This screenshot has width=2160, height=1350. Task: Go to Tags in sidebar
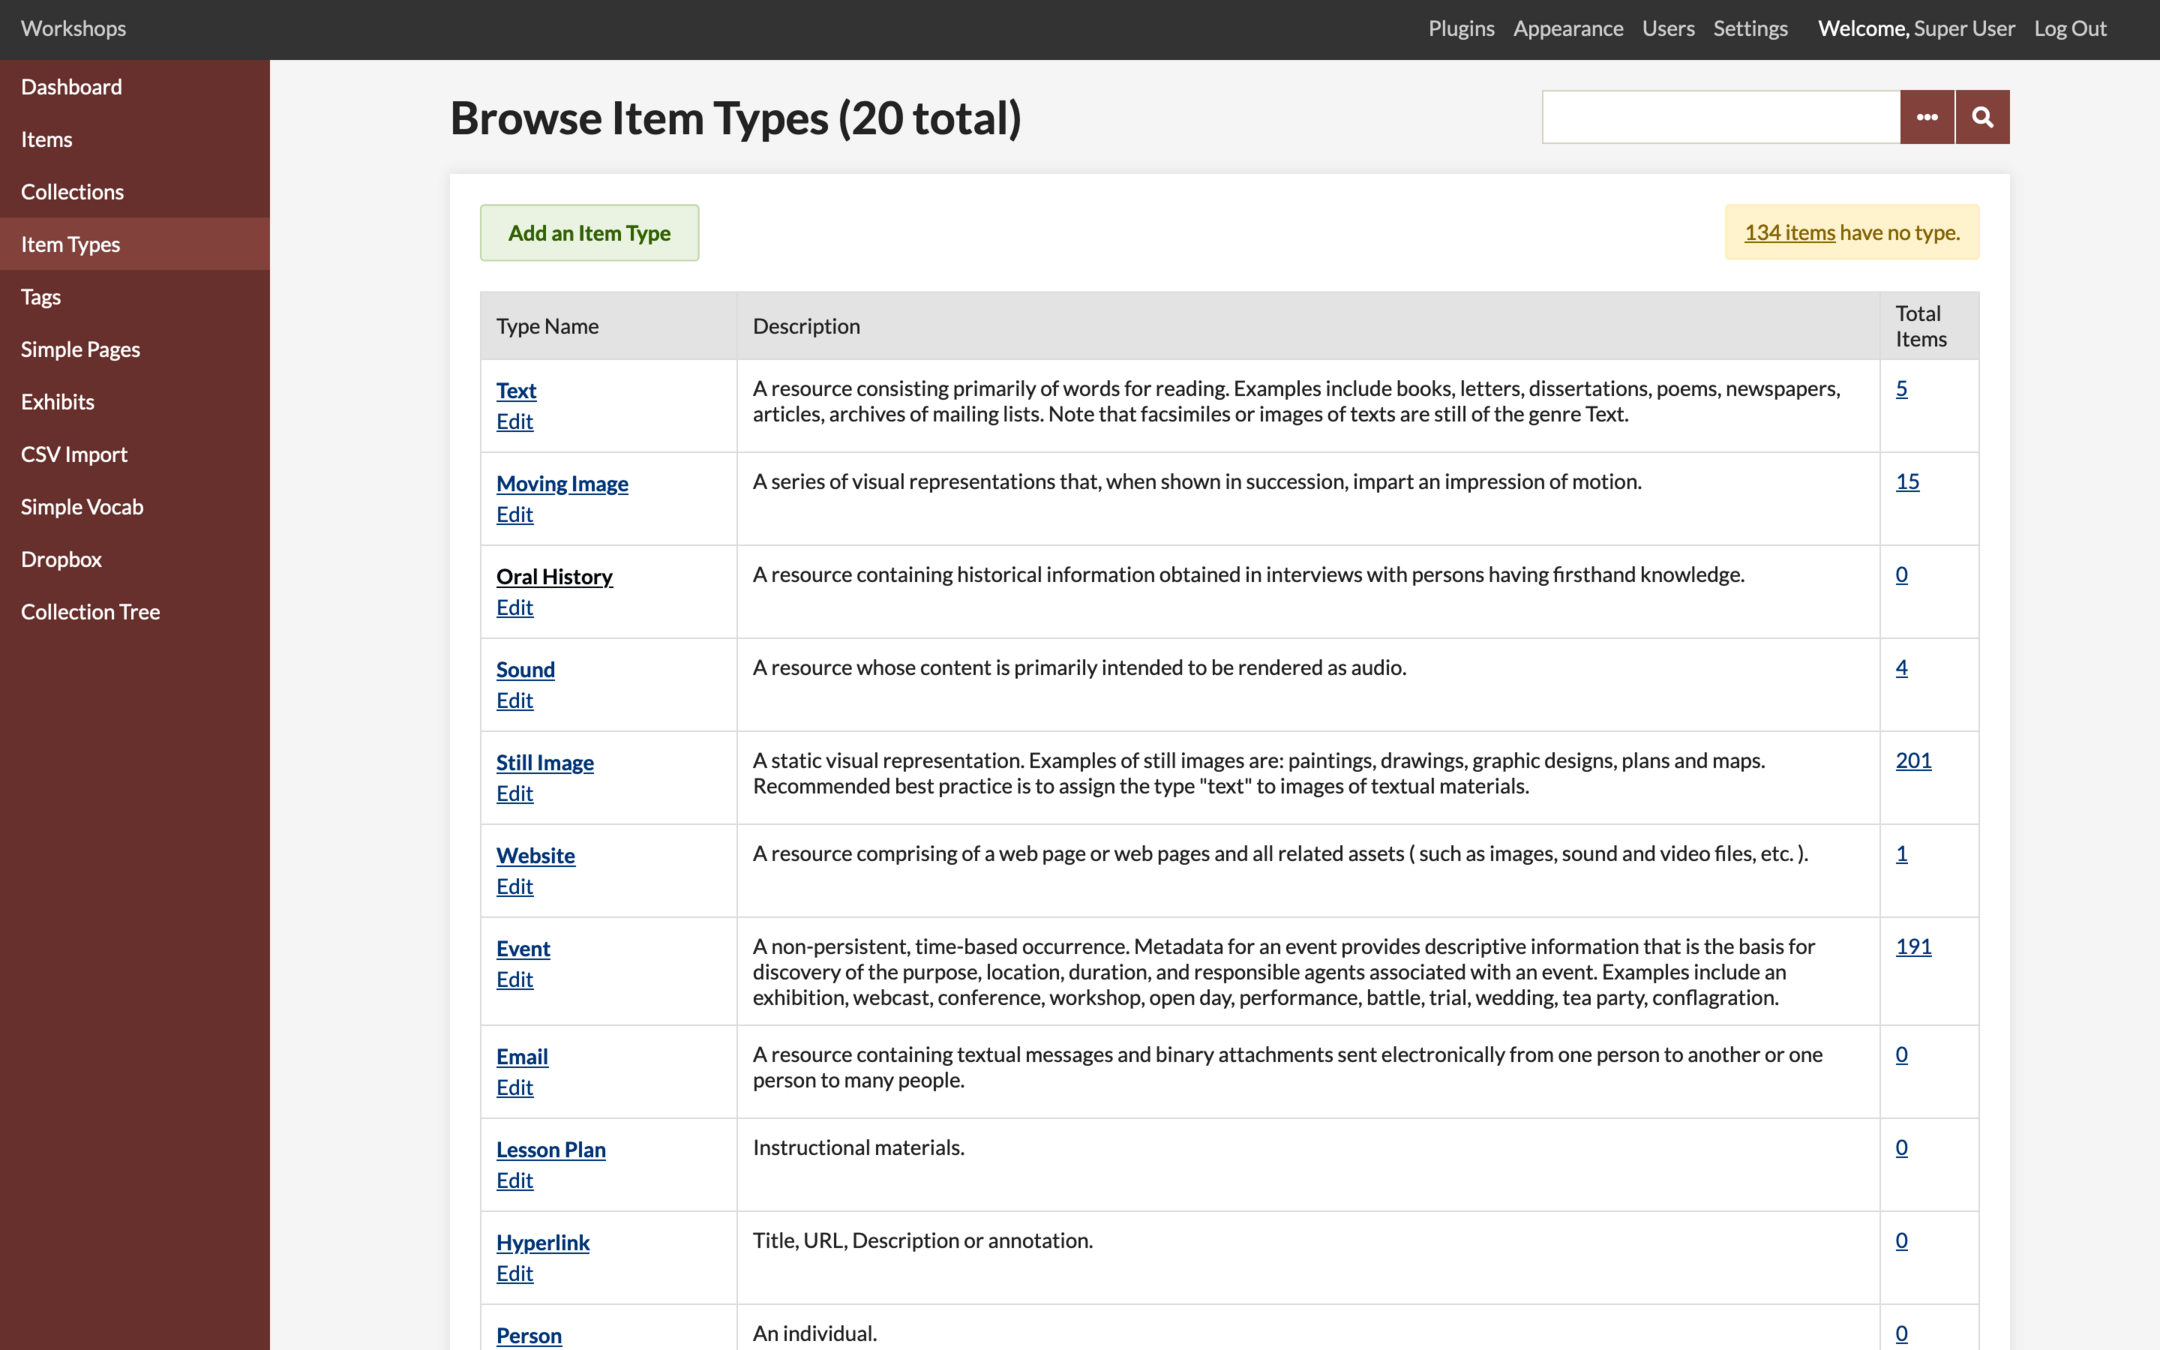pyautogui.click(x=41, y=296)
